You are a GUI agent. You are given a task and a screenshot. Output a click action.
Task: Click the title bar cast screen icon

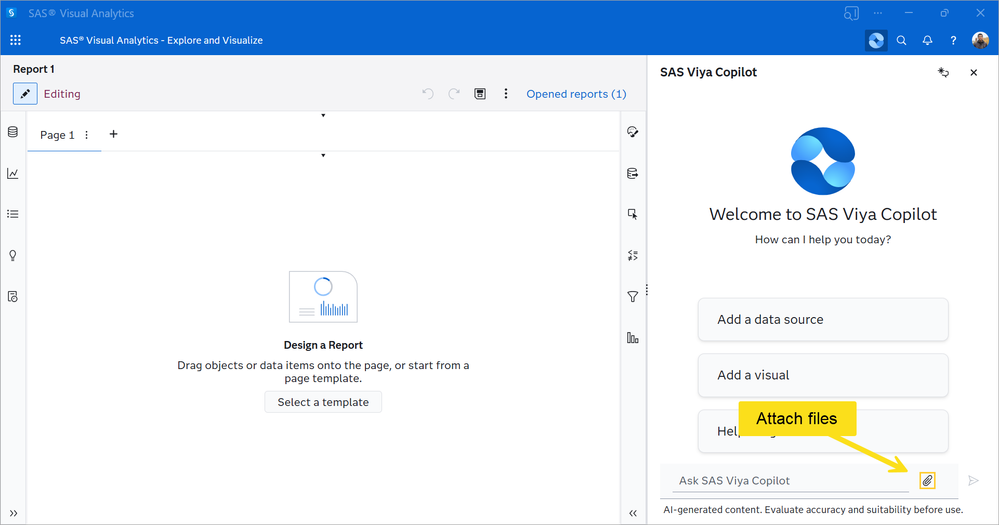tap(851, 13)
